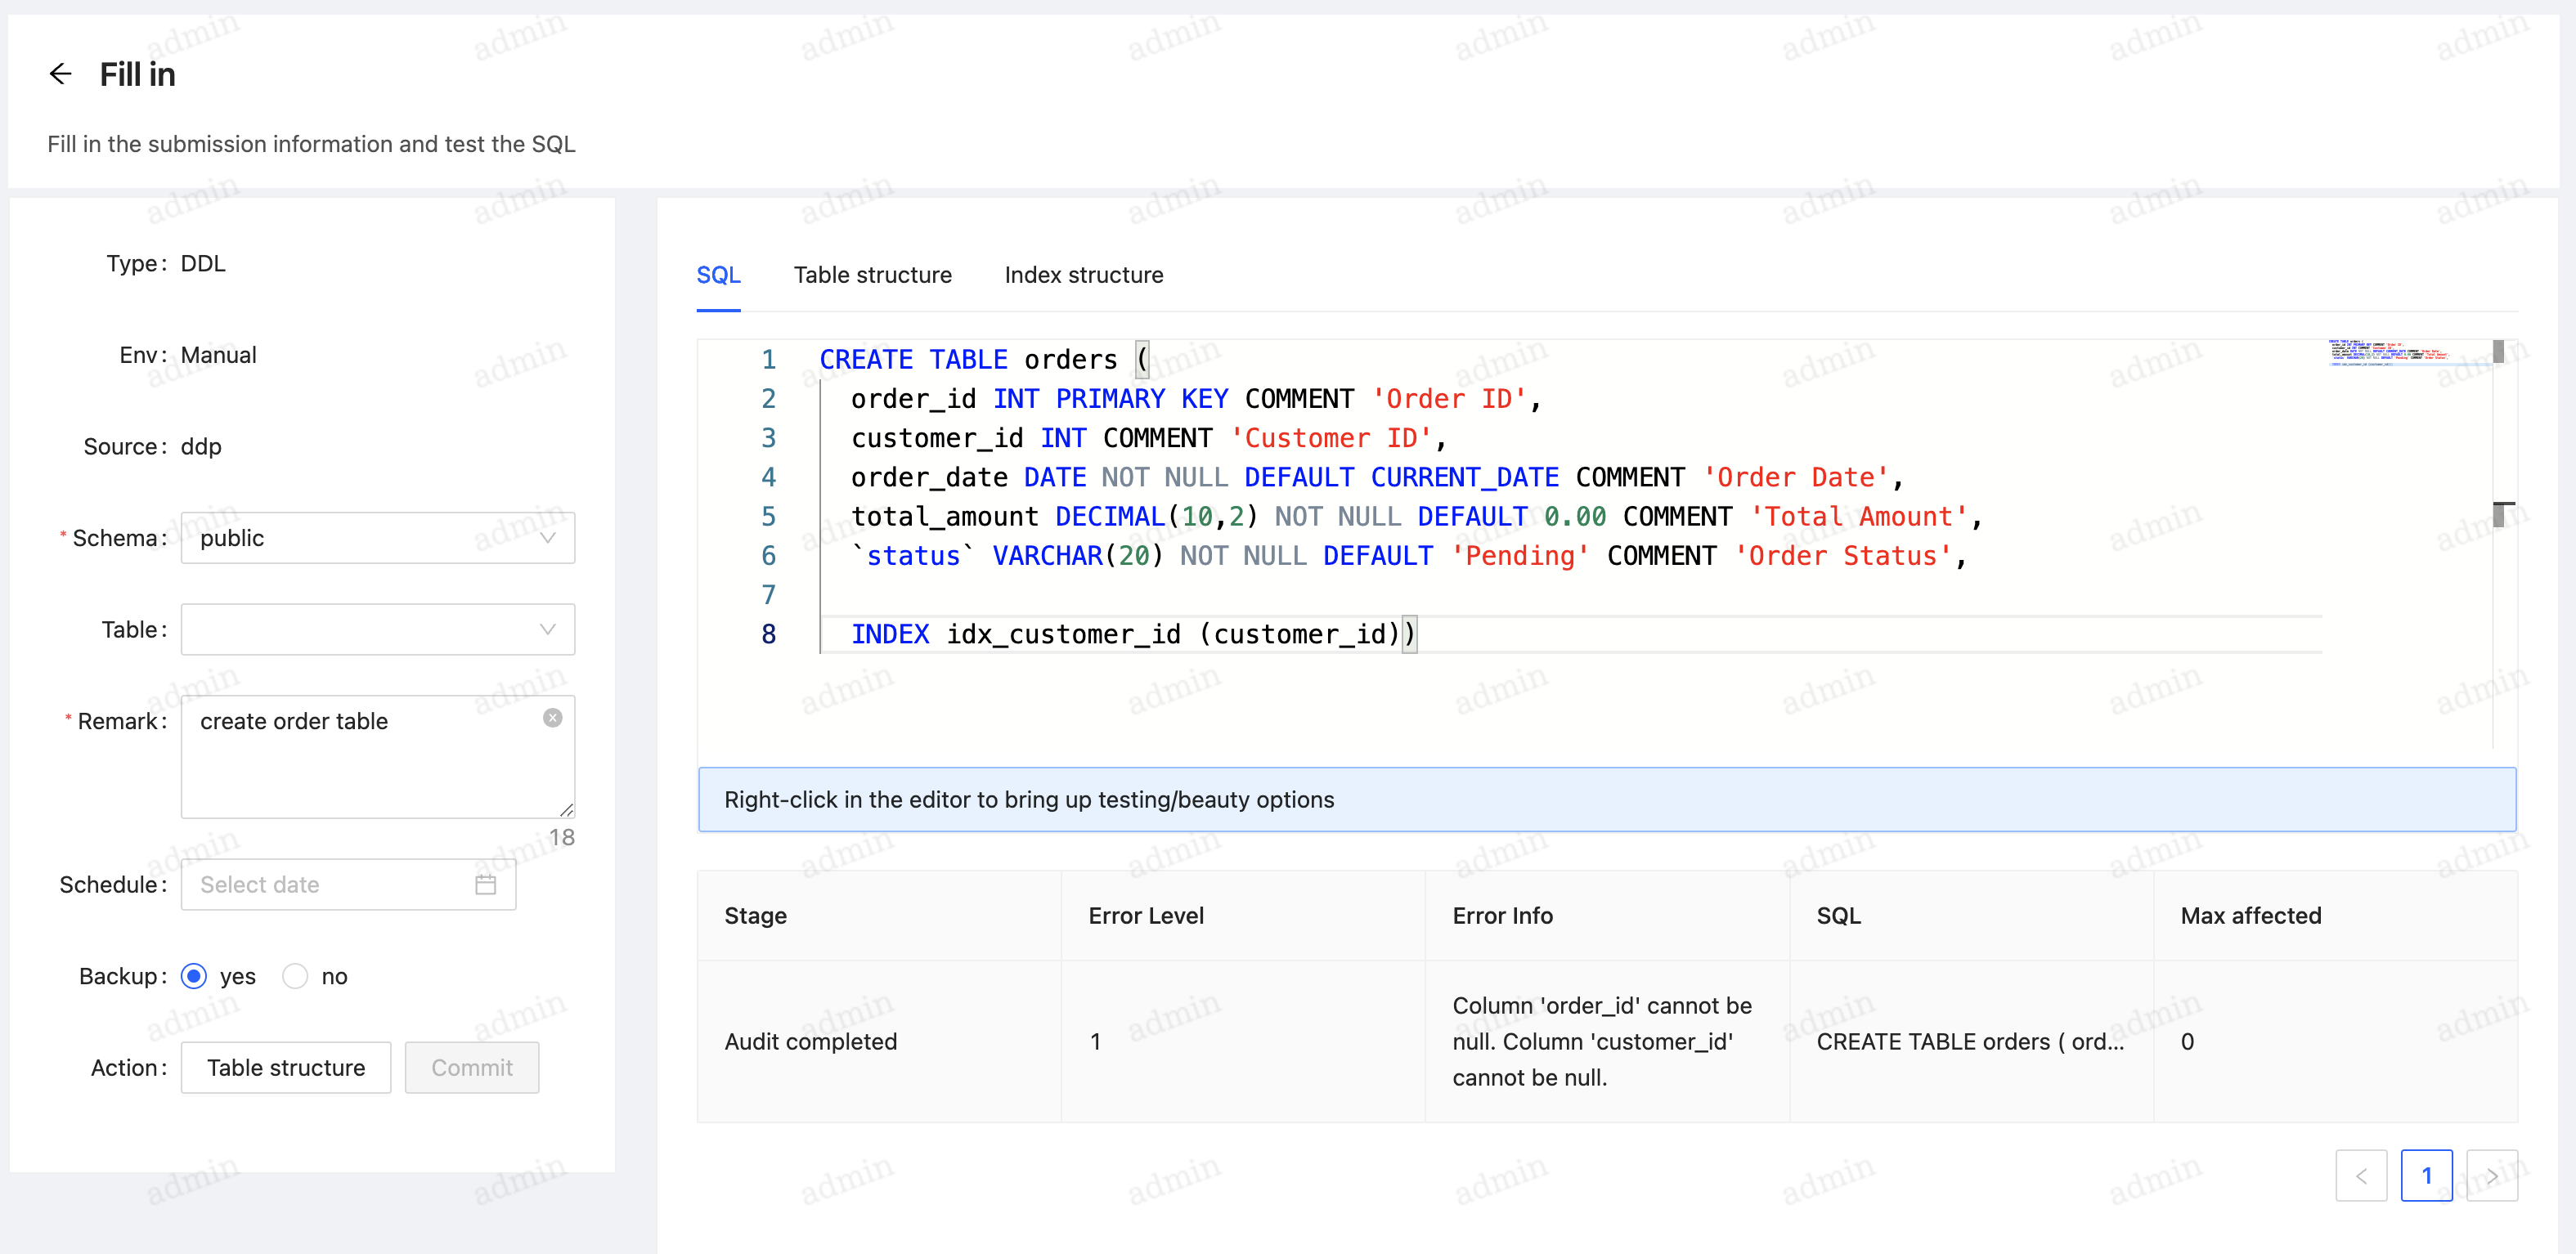Click the Table structure action button
The image size is (2576, 1254).
pyautogui.click(x=285, y=1067)
